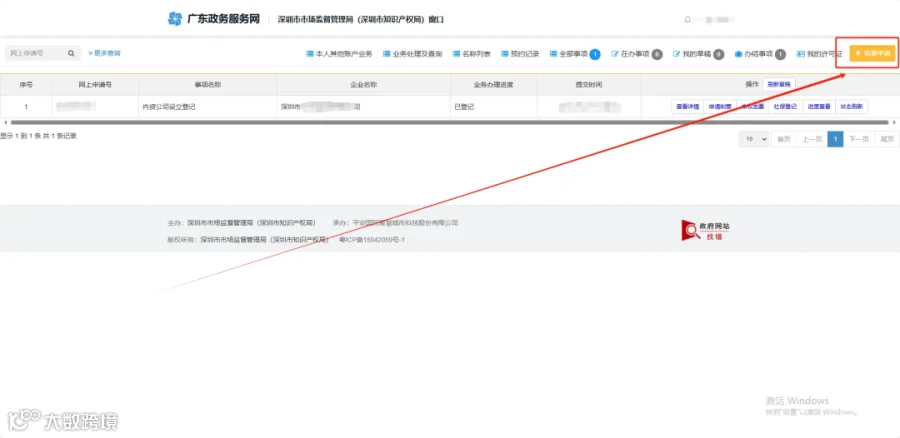Image resolution: width=900 pixels, height=438 pixels.
Task: Click the 企业名称 column header
Action: (x=364, y=84)
